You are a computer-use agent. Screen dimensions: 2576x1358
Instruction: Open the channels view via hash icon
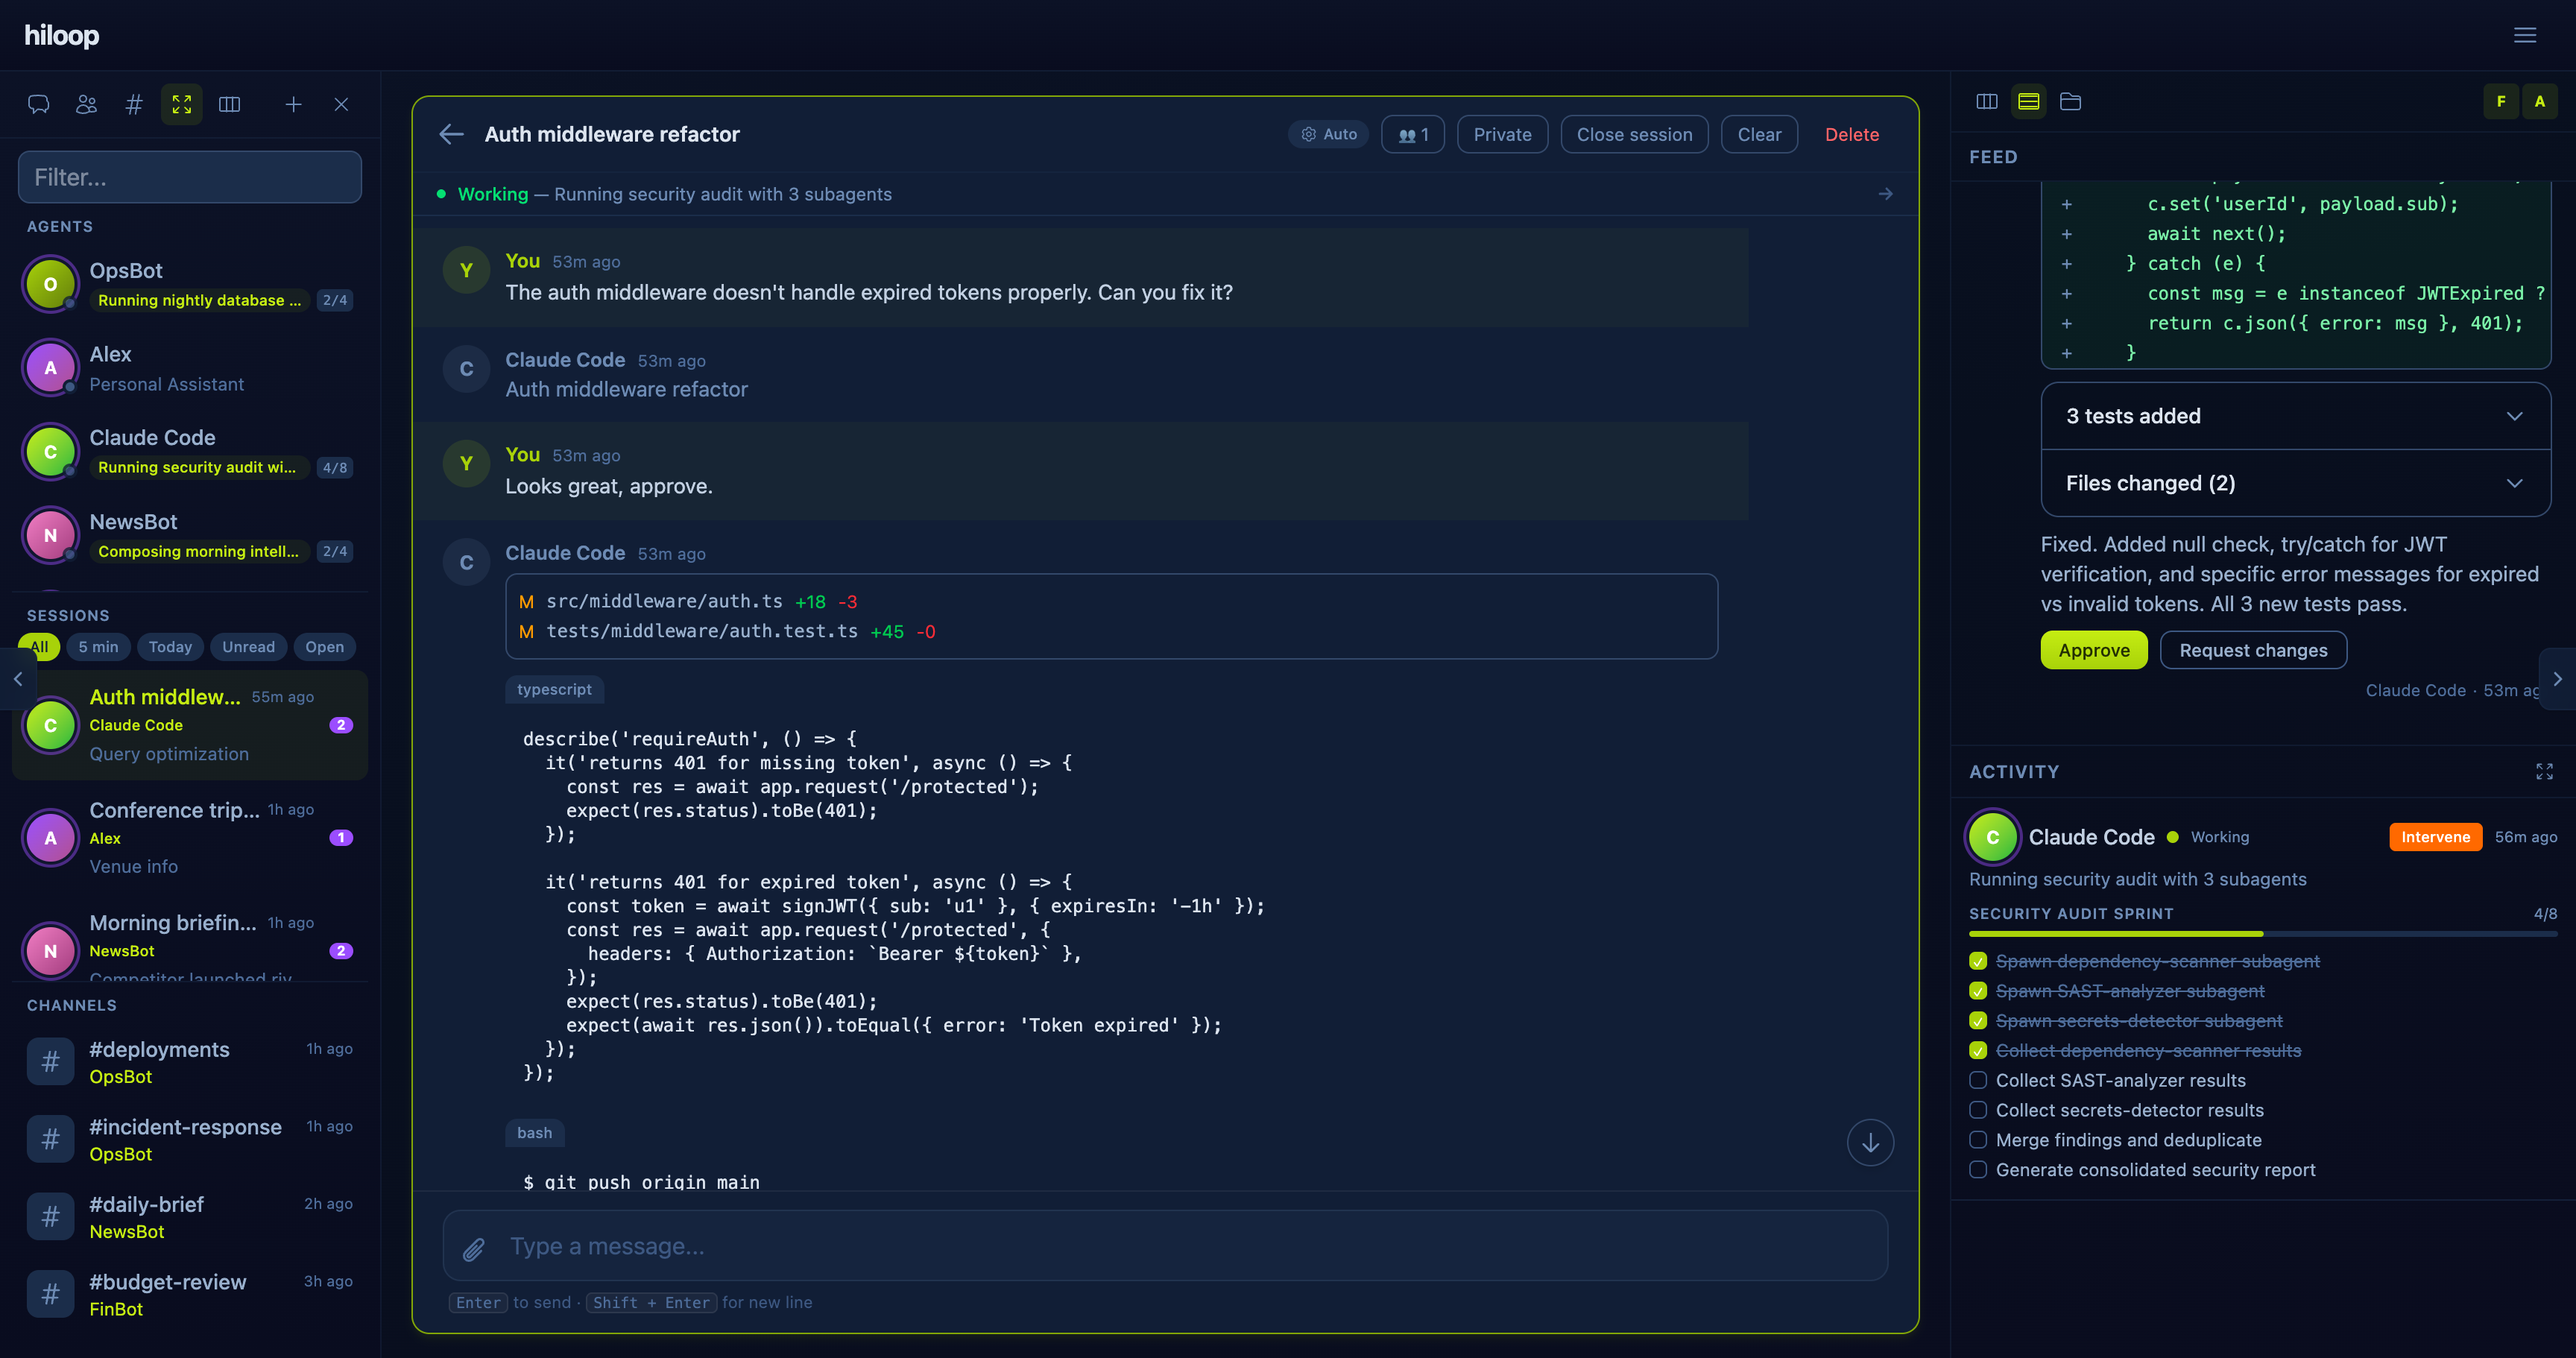tap(133, 103)
